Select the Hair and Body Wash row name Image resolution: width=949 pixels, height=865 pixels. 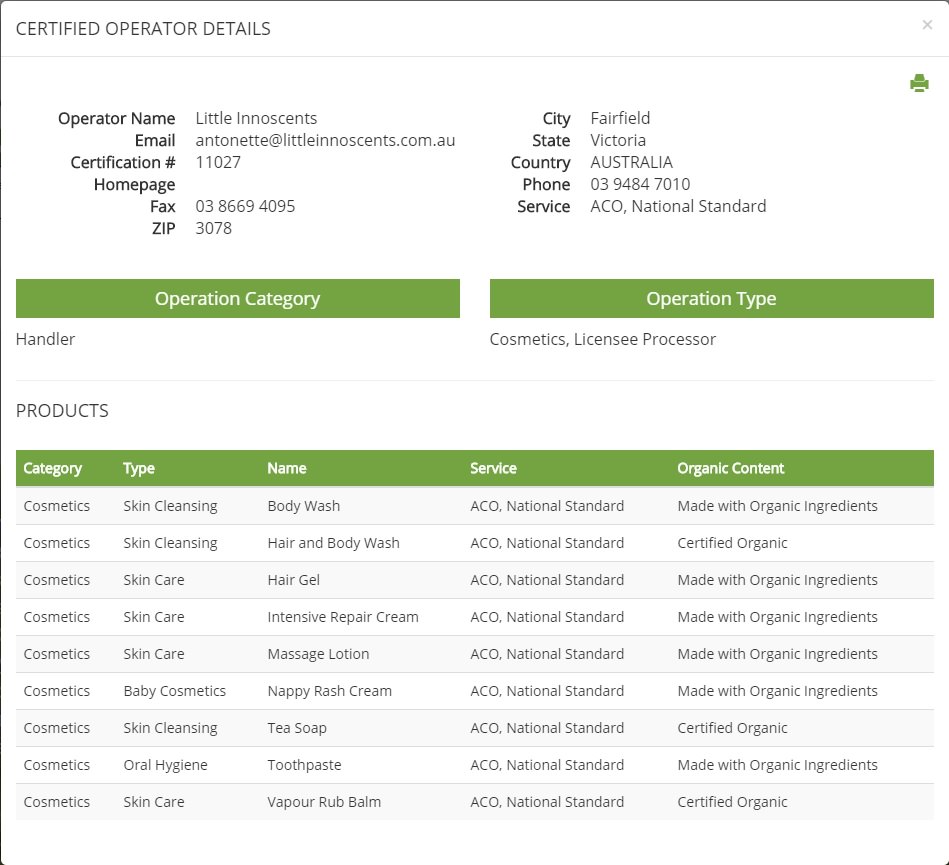coord(333,543)
